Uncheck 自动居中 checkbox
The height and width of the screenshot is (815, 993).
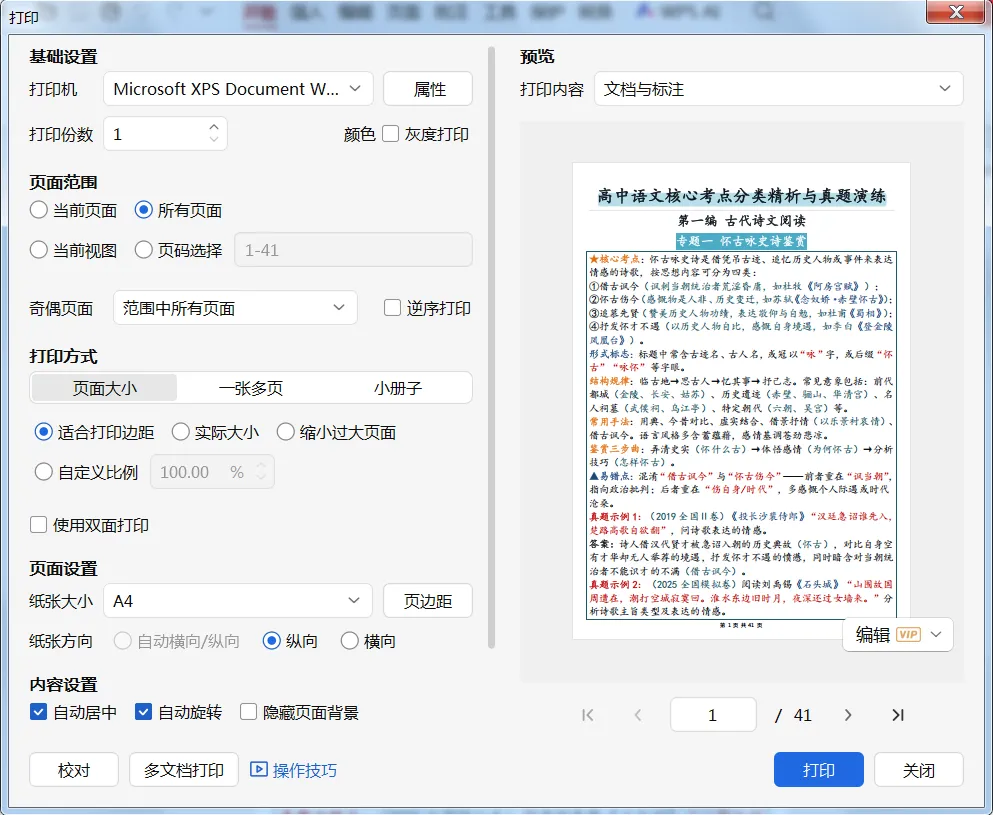(x=39, y=712)
